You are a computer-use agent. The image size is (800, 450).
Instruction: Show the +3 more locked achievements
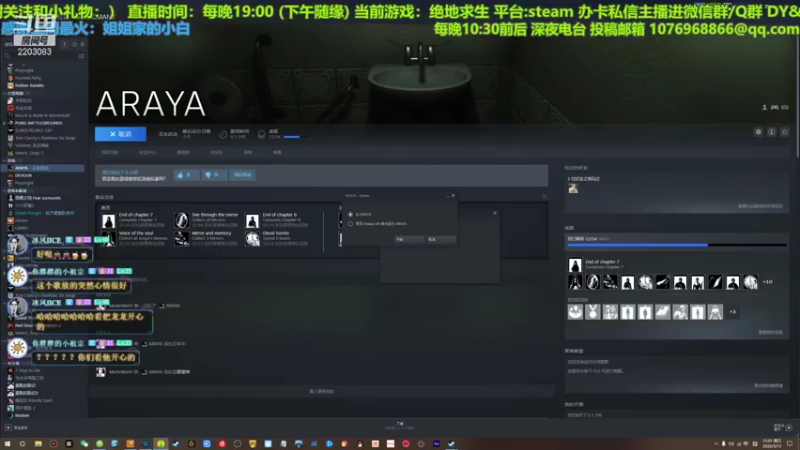coord(733,312)
